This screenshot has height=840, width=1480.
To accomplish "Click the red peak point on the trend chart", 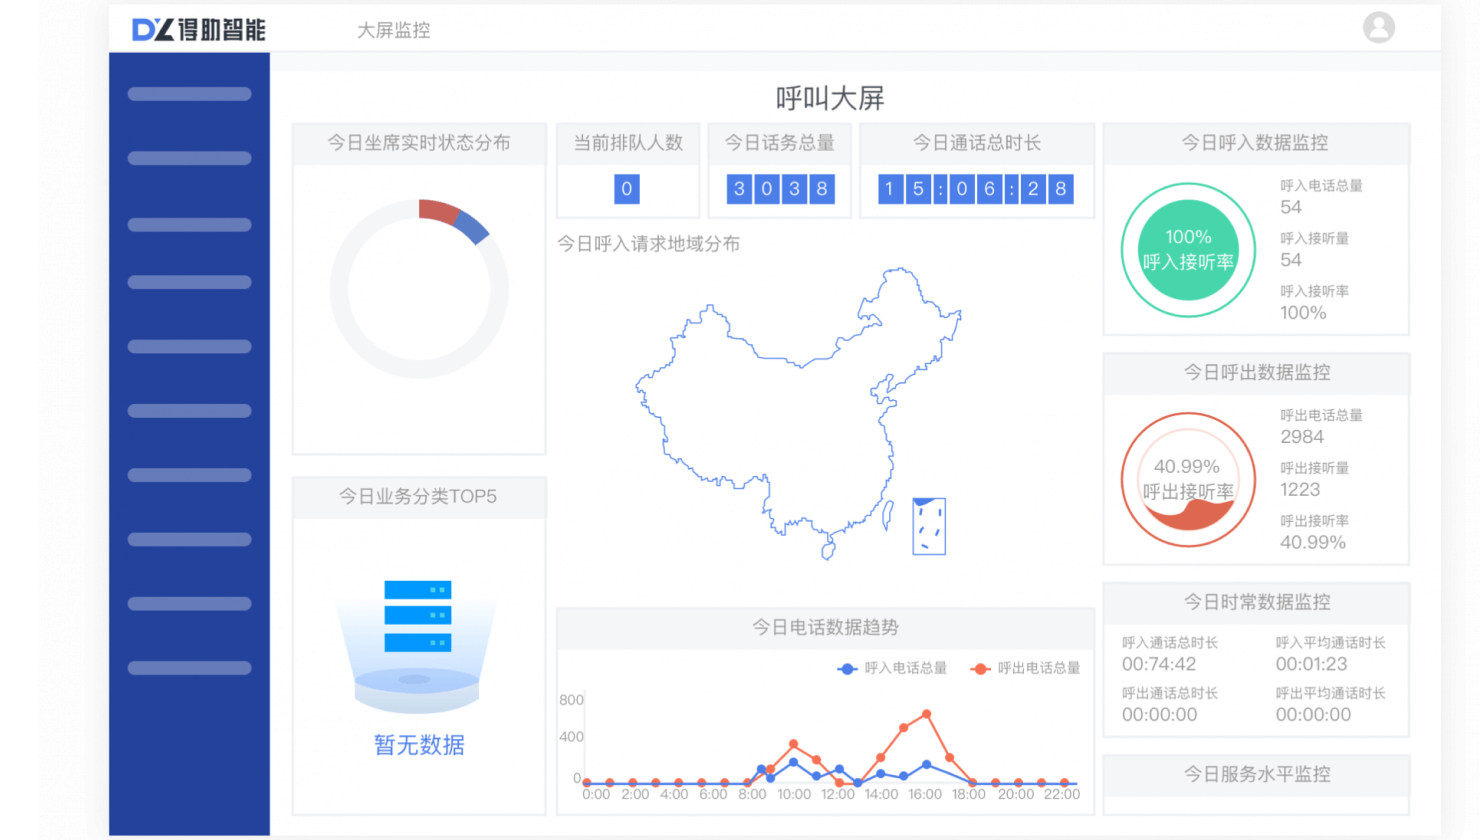I will pos(927,714).
